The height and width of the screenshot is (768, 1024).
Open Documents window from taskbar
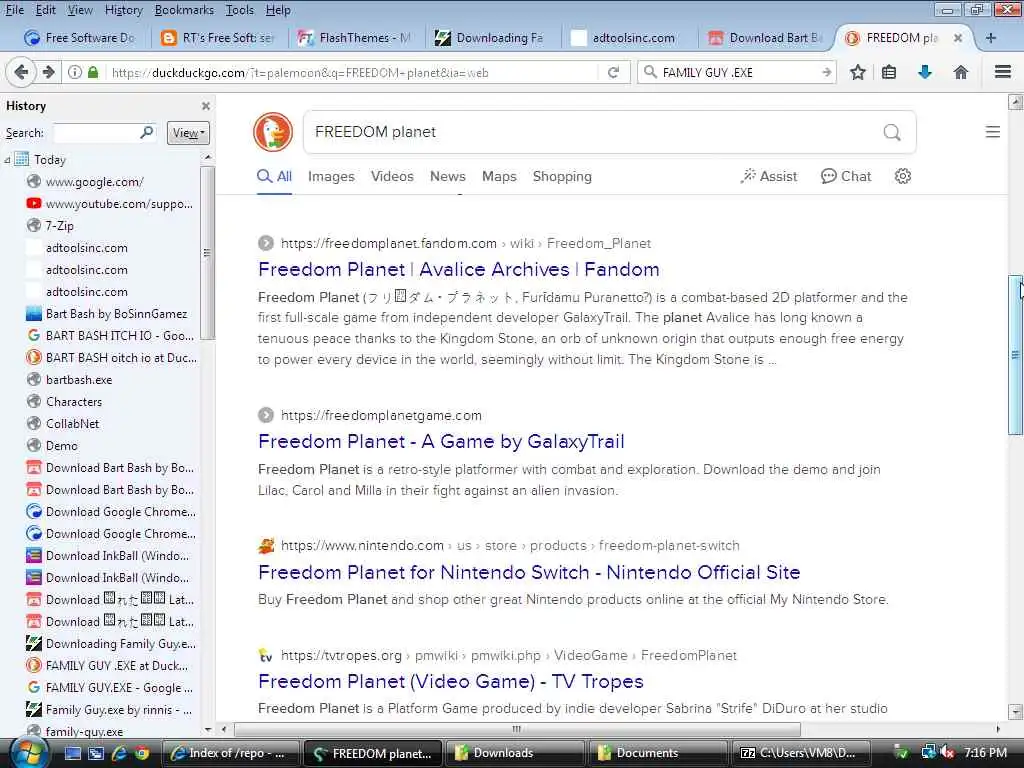pos(657,753)
